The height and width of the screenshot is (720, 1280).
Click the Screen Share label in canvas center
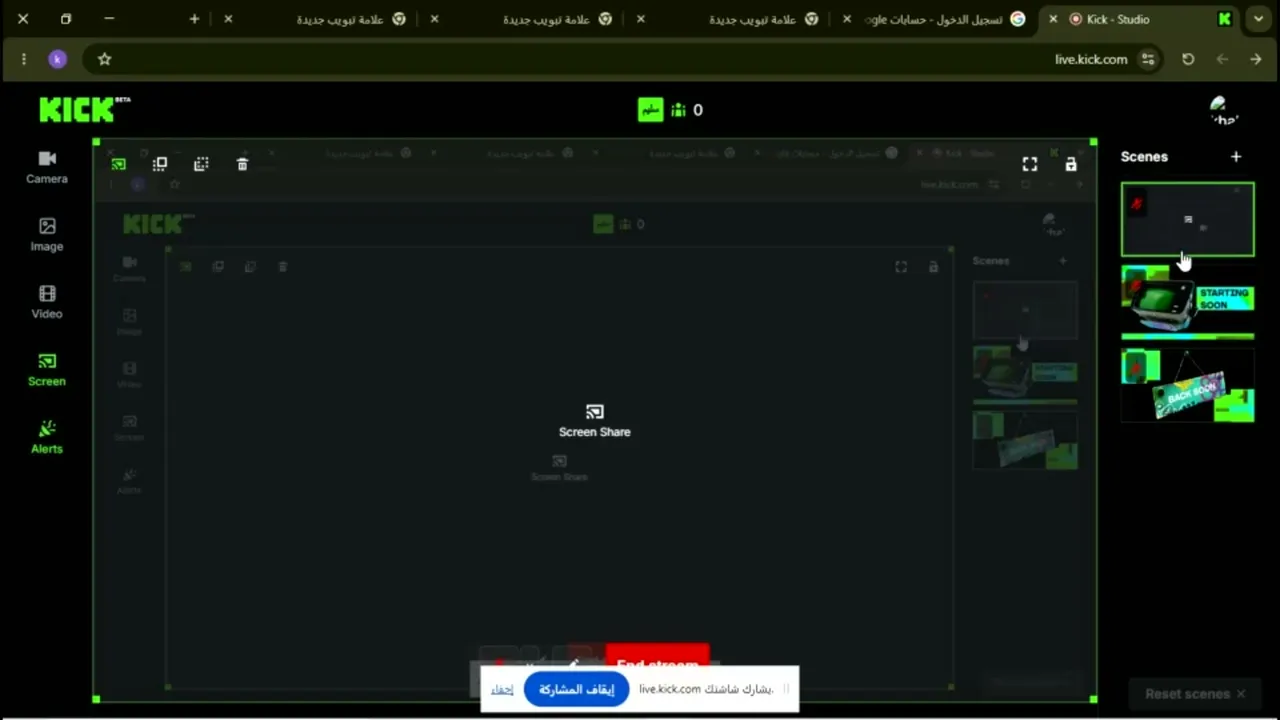pos(595,432)
